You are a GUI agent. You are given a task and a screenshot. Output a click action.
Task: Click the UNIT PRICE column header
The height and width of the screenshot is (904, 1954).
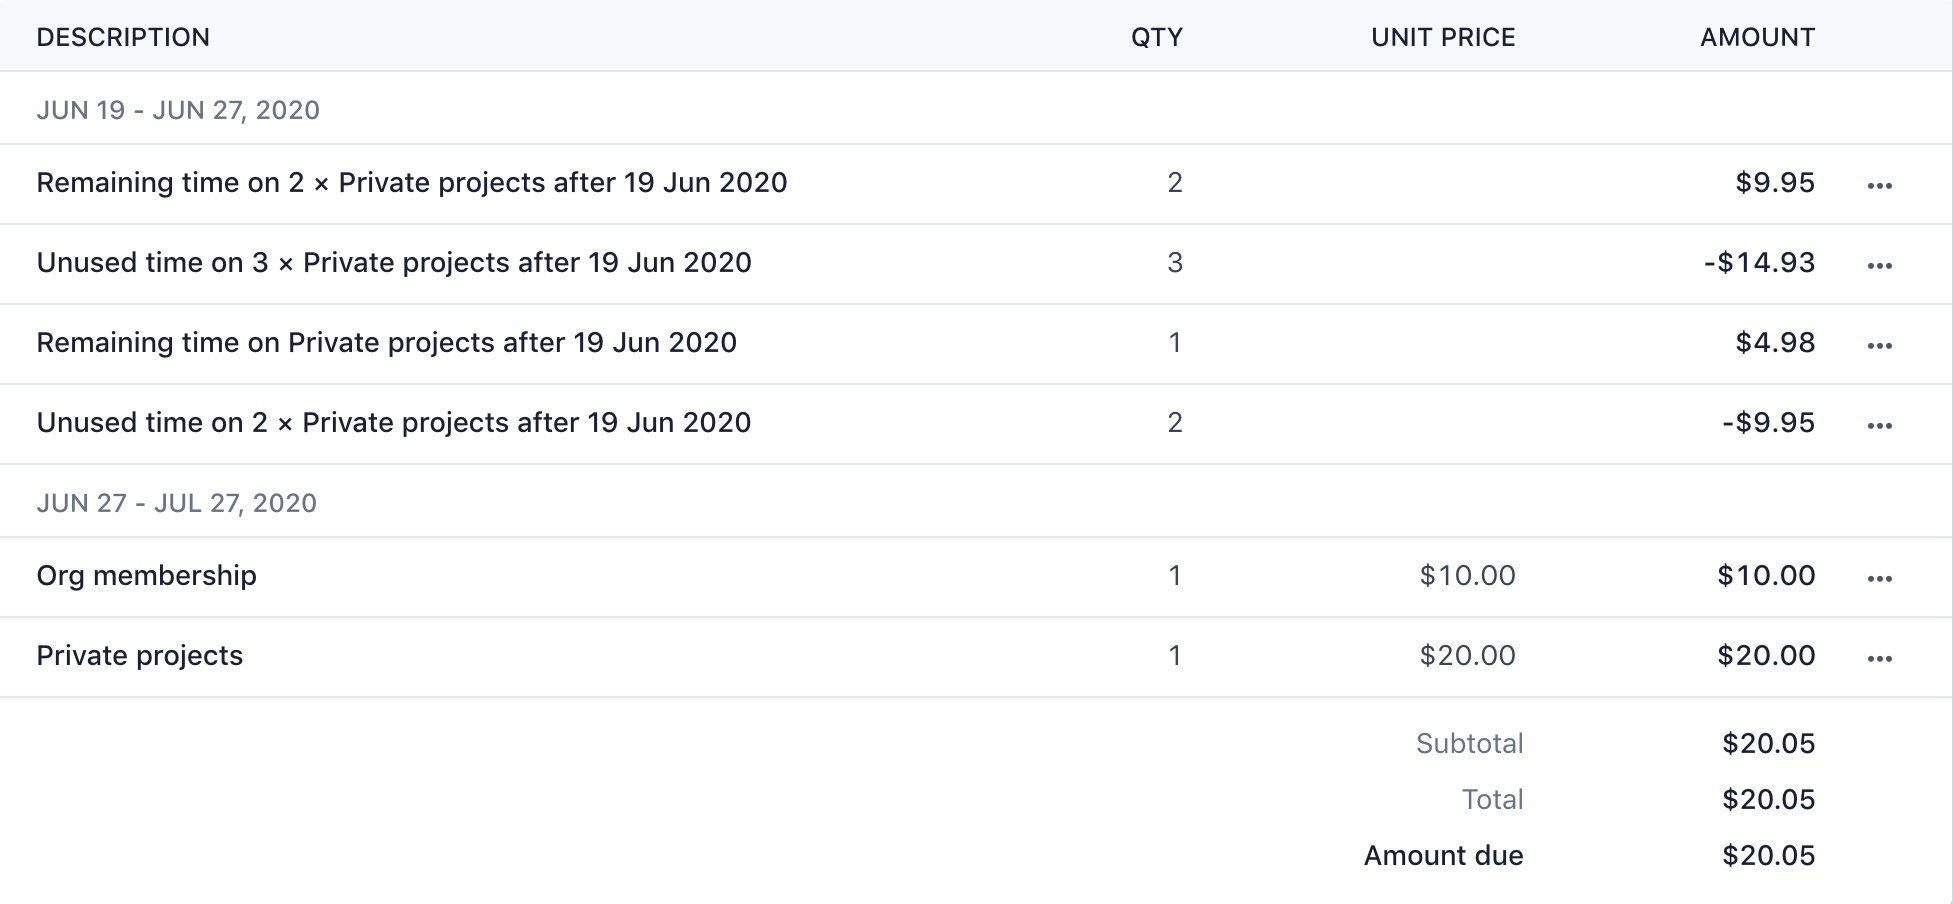[1443, 37]
